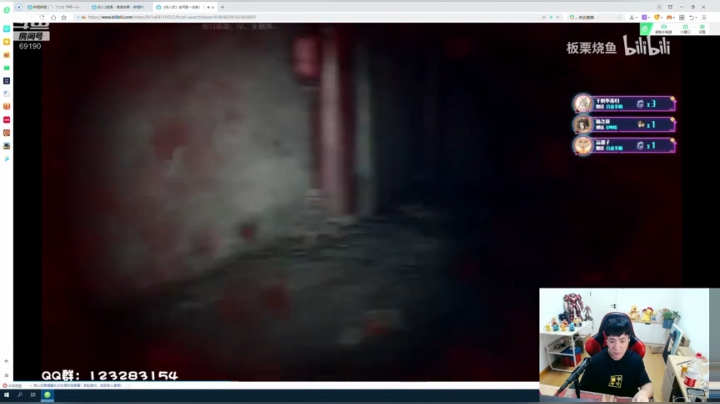Viewport: 720px width, 404px height.
Task: Click the undo closed tab icon
Action: tap(692, 17)
